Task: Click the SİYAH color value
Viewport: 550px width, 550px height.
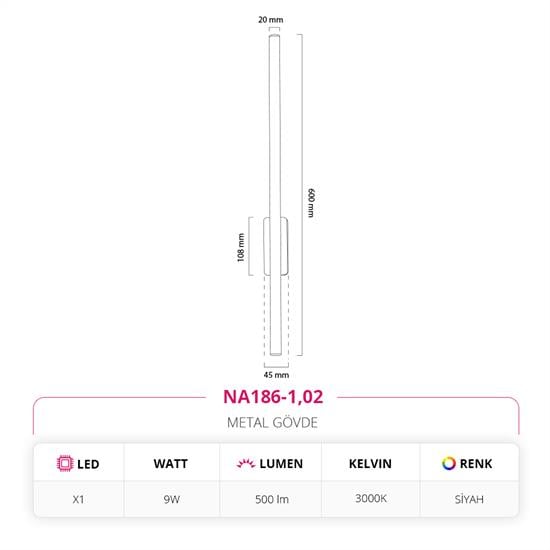Action: 469,499
